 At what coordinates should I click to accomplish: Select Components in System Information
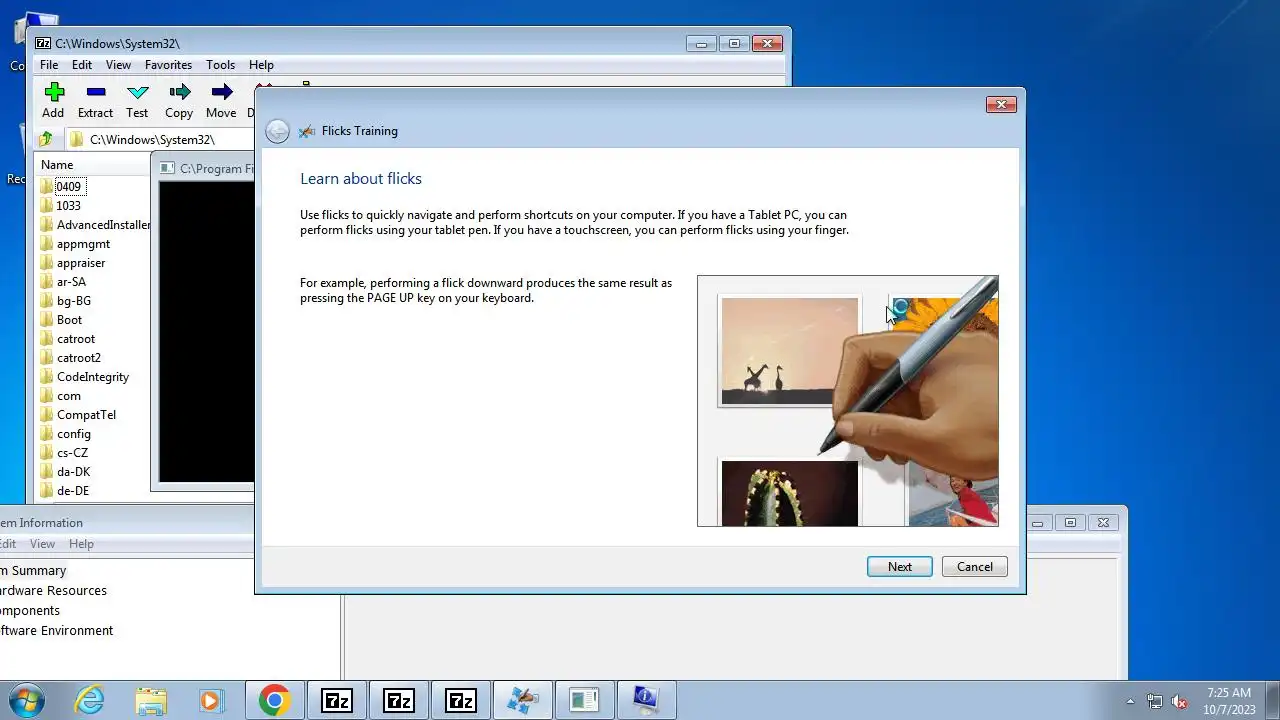tap(30, 610)
